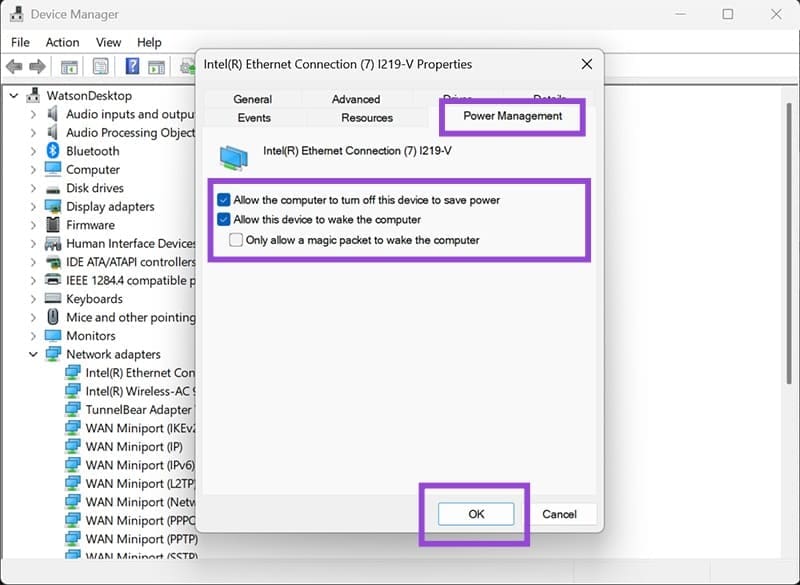Collapse the WatsonDesktop root node
This screenshot has height=585, width=800.
[14, 95]
